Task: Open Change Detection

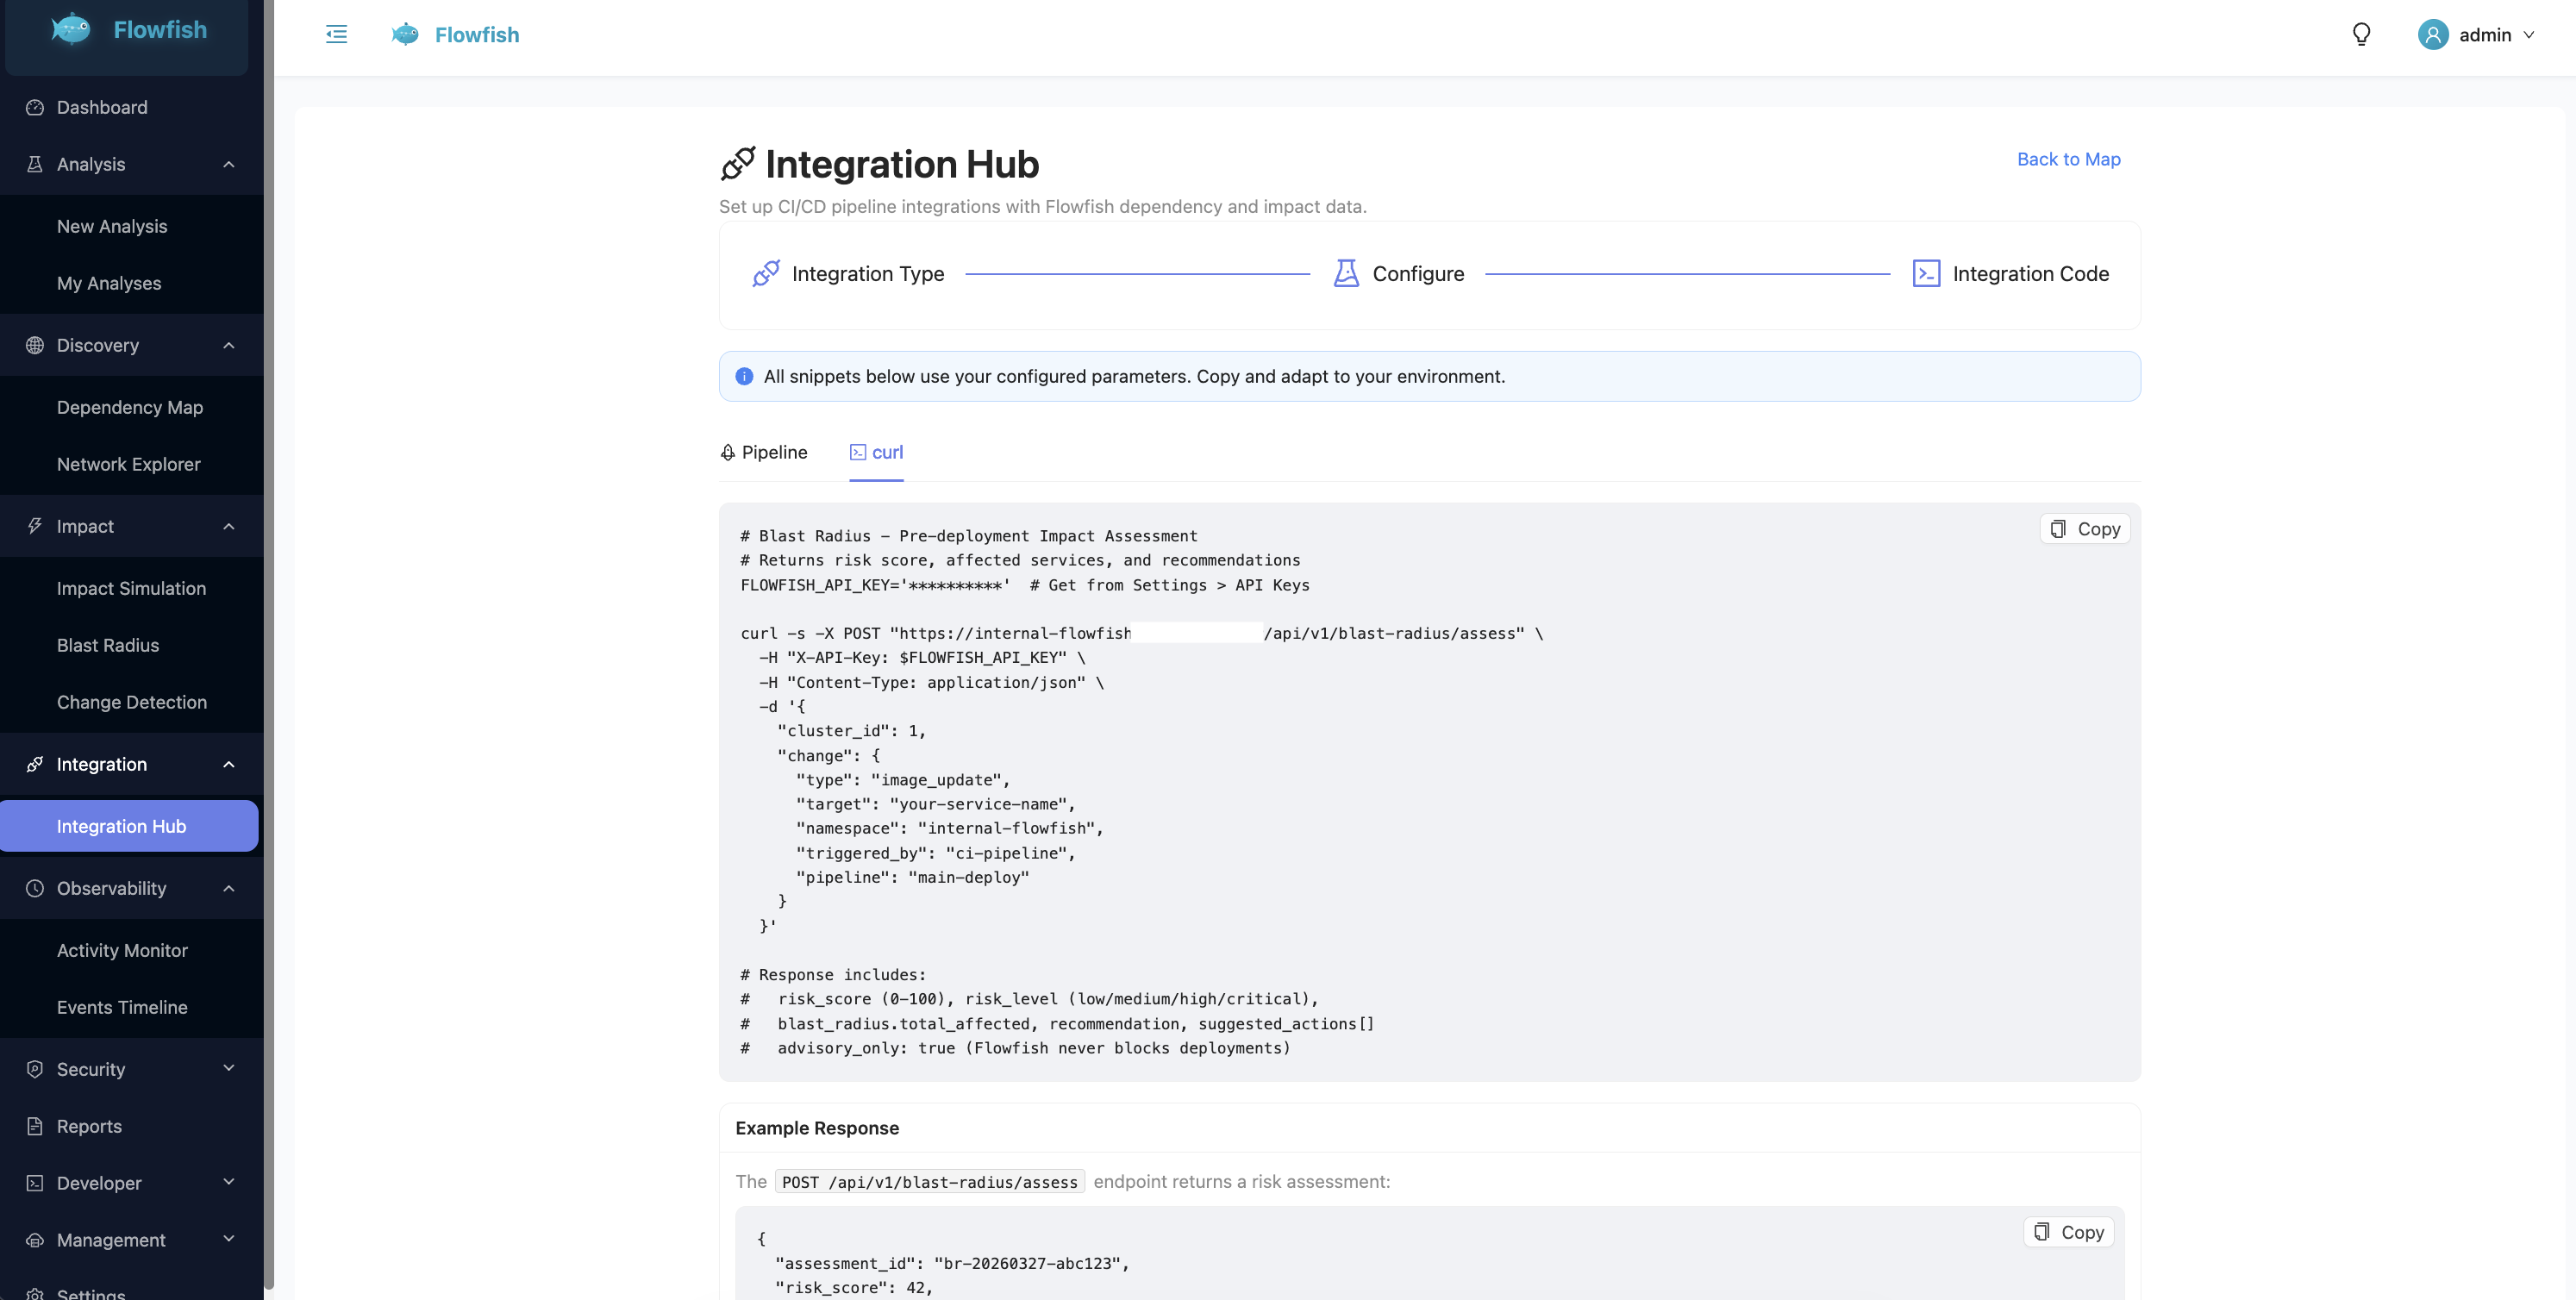Action: tap(132, 702)
